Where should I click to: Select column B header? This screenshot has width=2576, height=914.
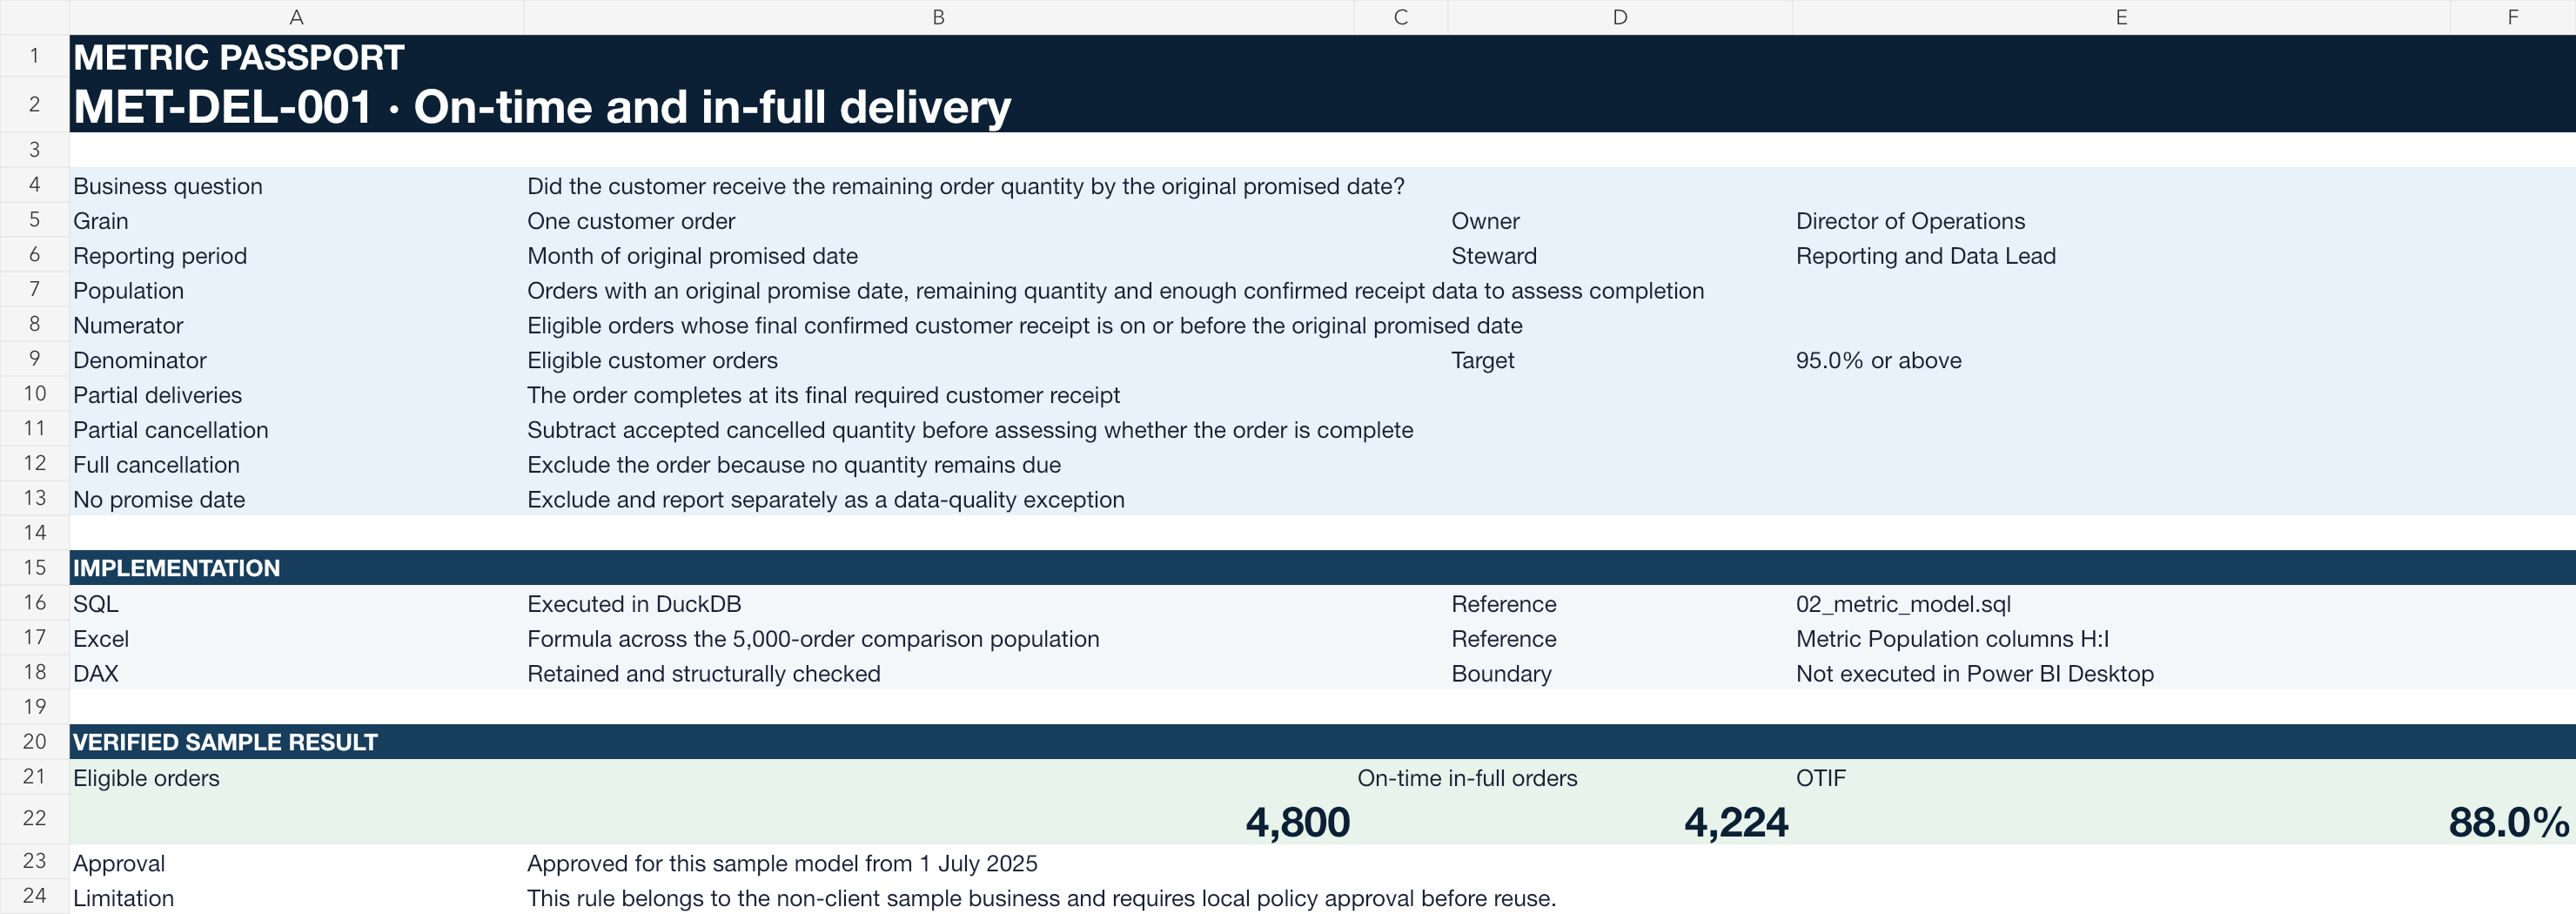938,17
